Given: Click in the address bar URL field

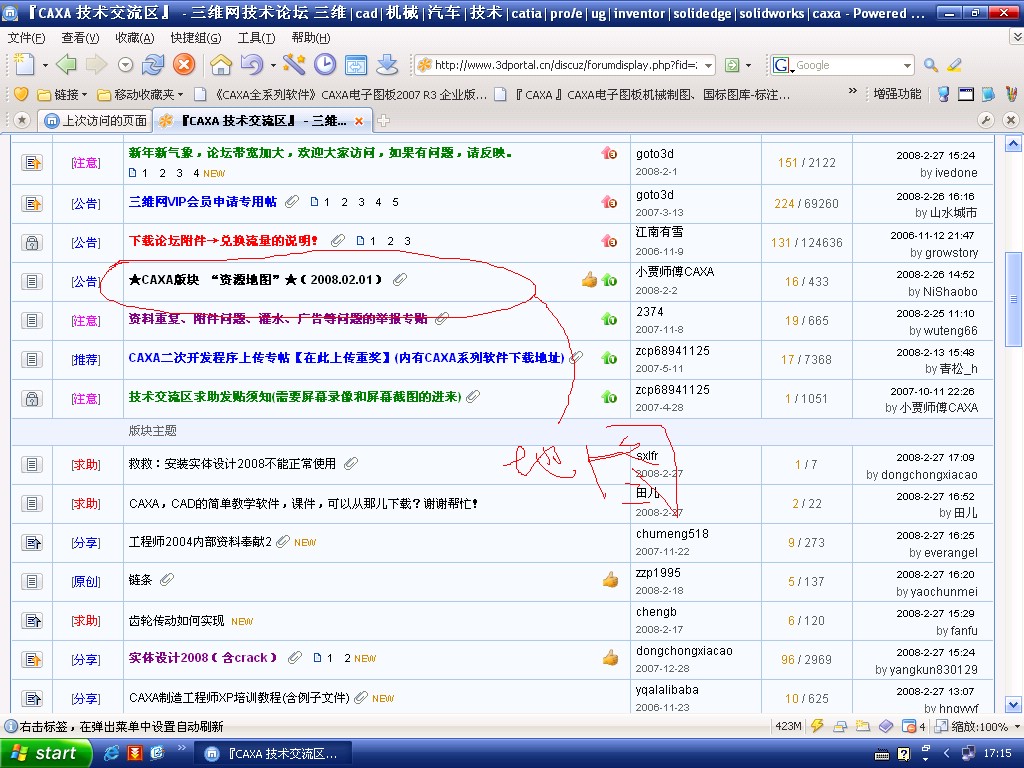Looking at the screenshot, I should pyautogui.click(x=565, y=65).
